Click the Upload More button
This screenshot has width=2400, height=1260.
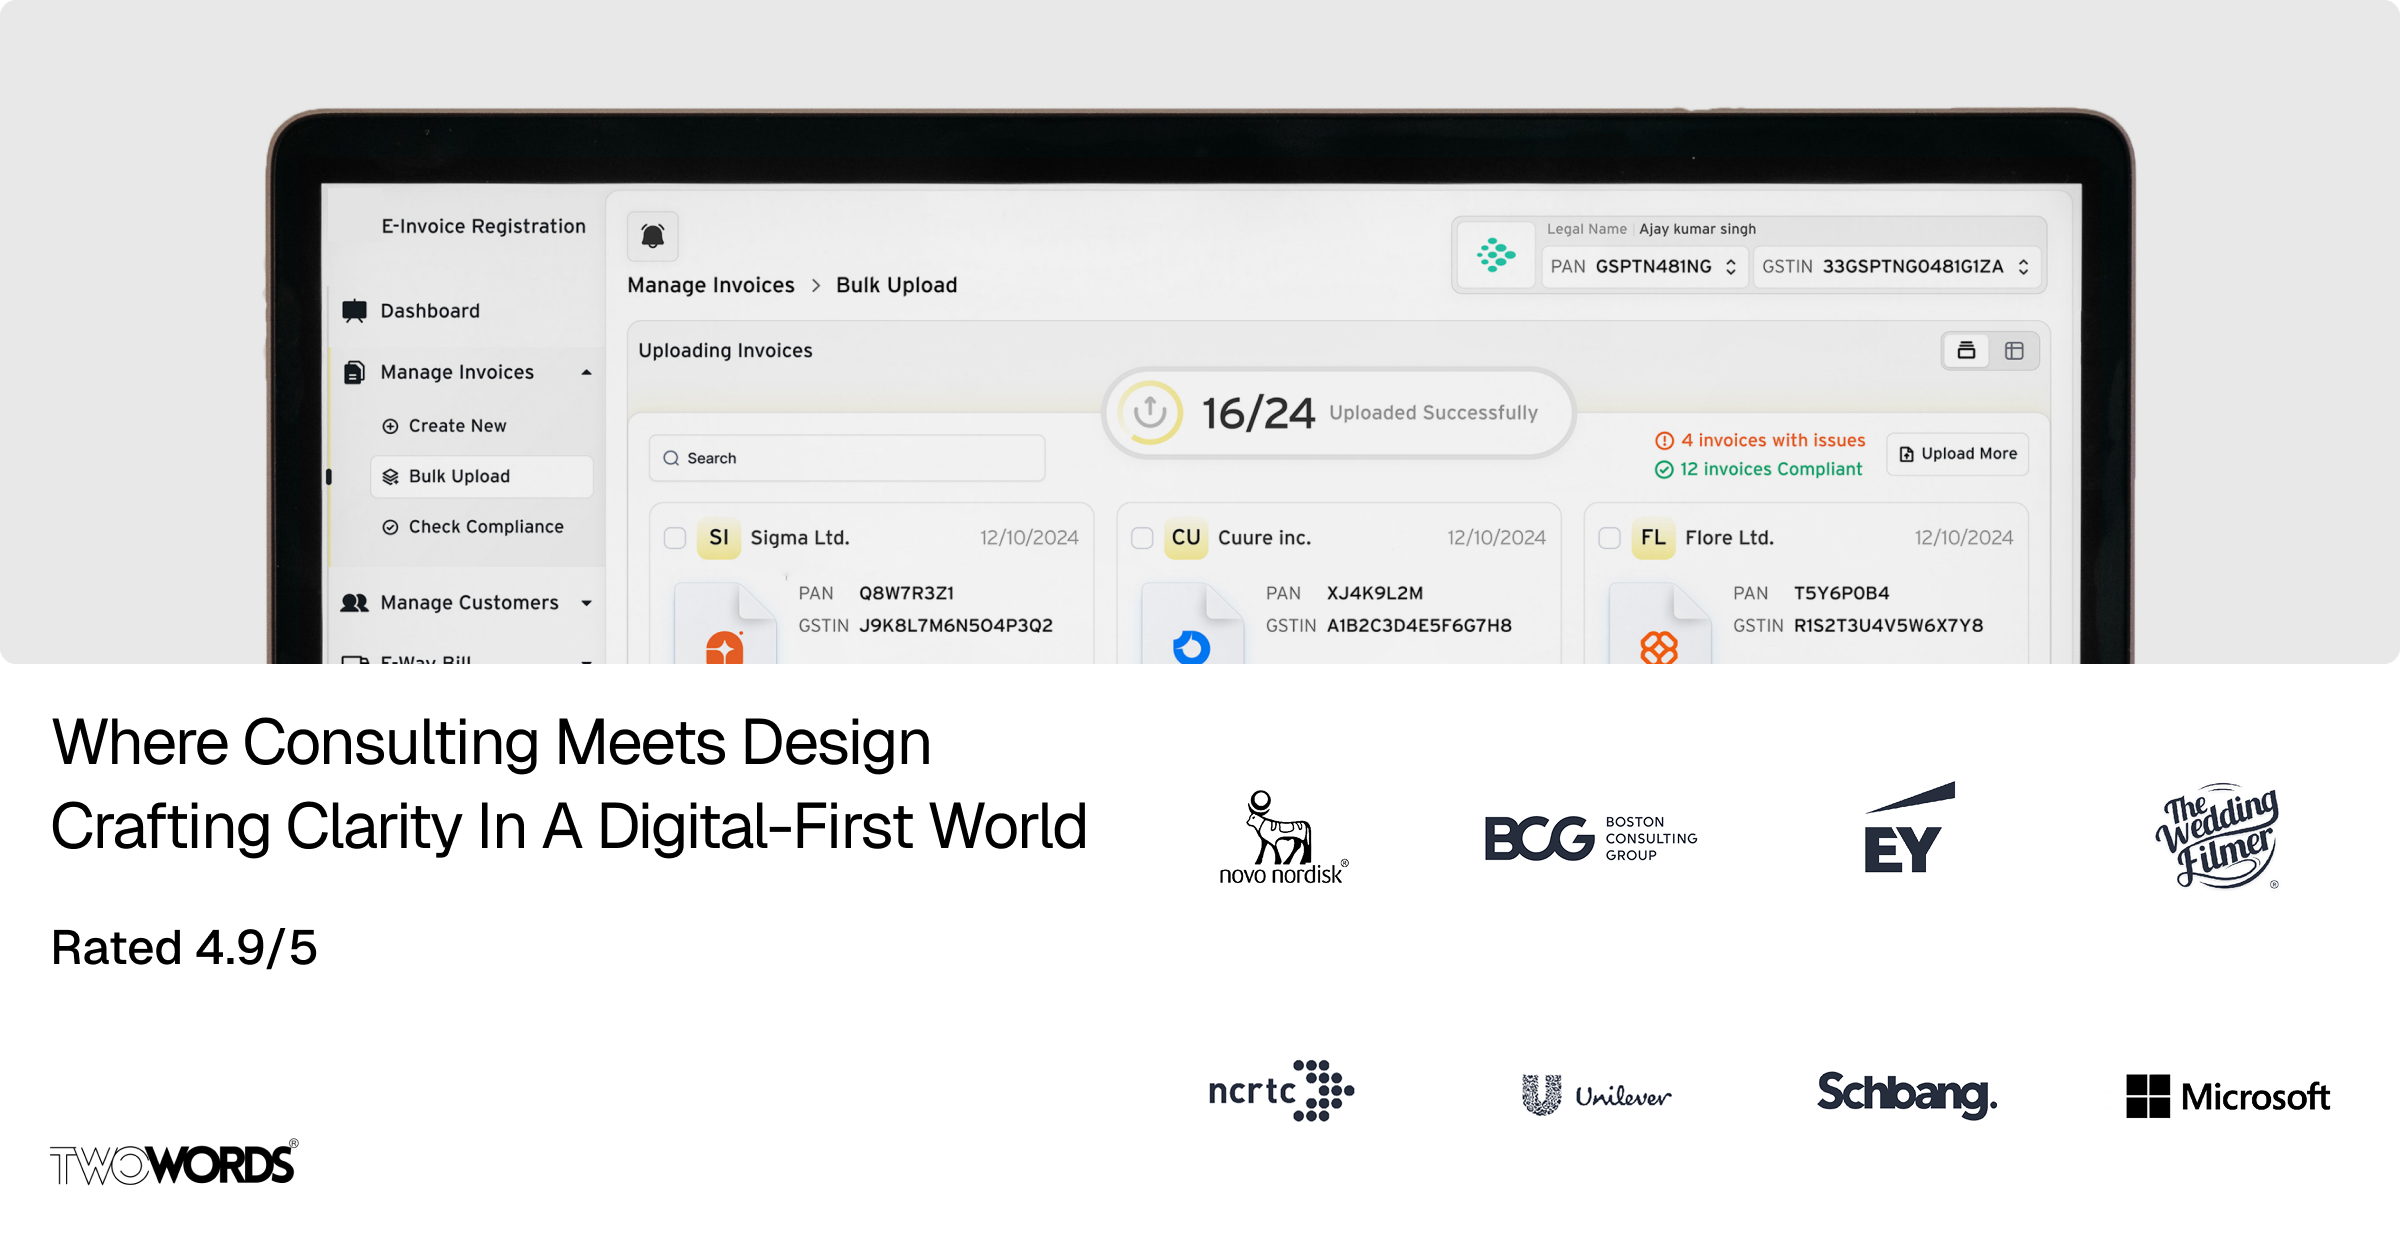pyautogui.click(x=1956, y=453)
